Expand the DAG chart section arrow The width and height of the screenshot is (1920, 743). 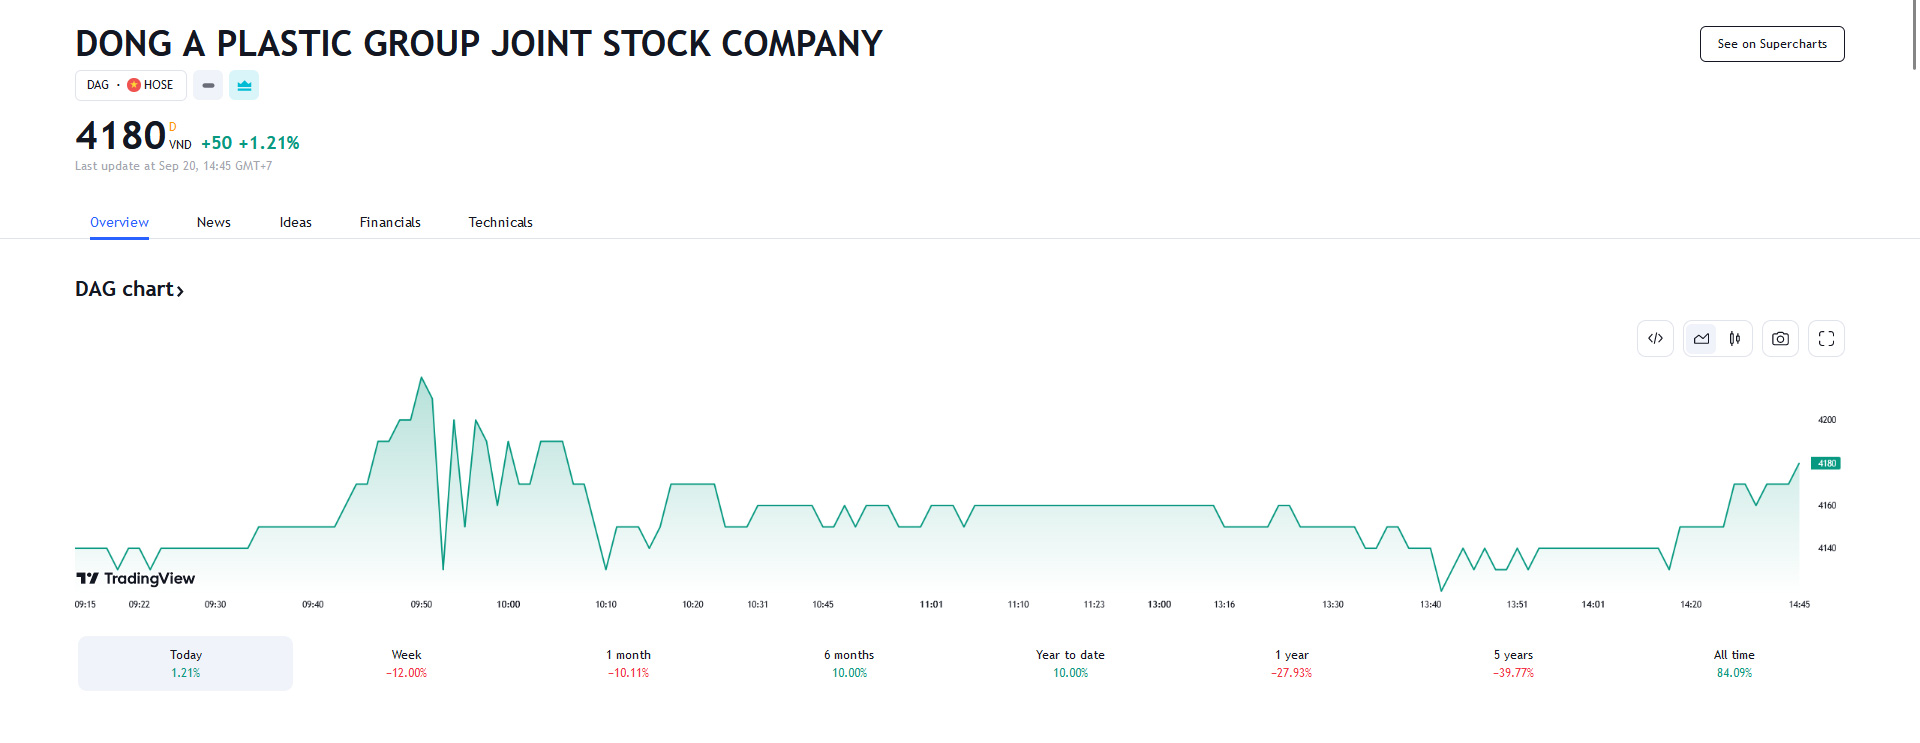(x=180, y=291)
